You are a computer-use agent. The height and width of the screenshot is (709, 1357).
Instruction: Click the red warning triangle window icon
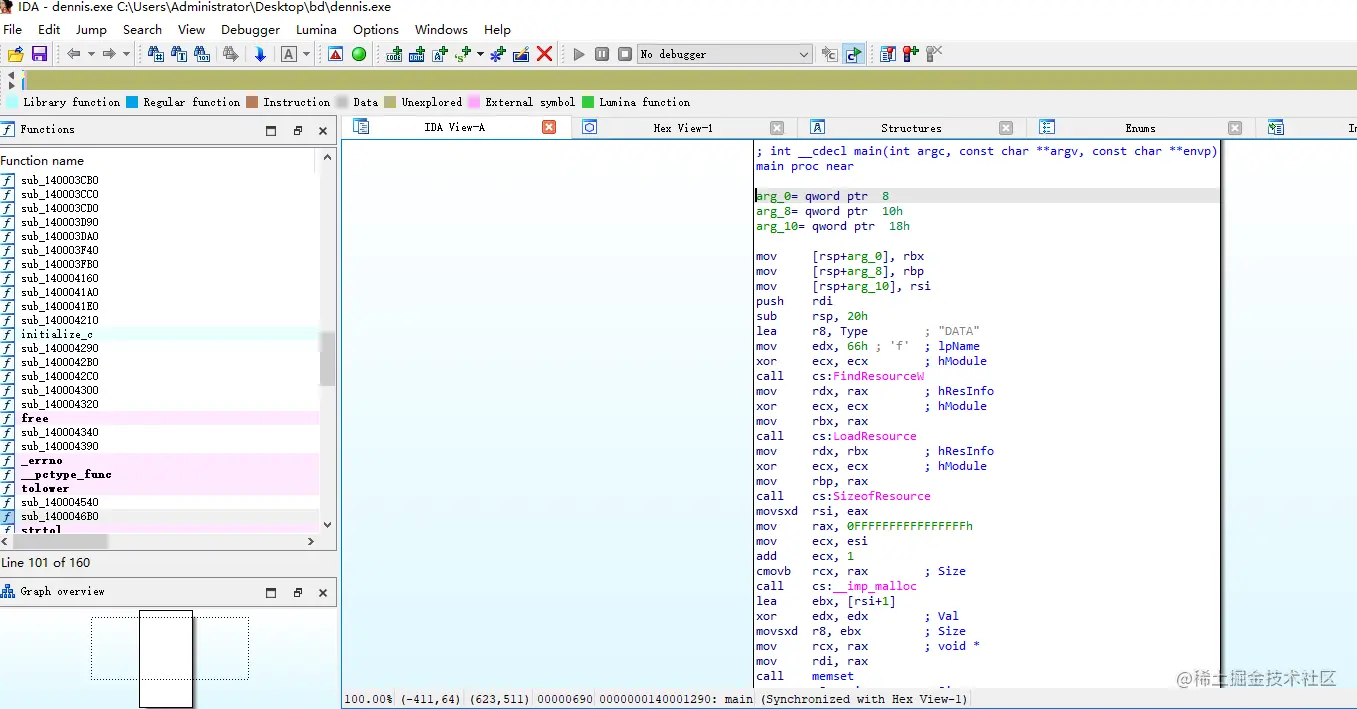tap(335, 54)
